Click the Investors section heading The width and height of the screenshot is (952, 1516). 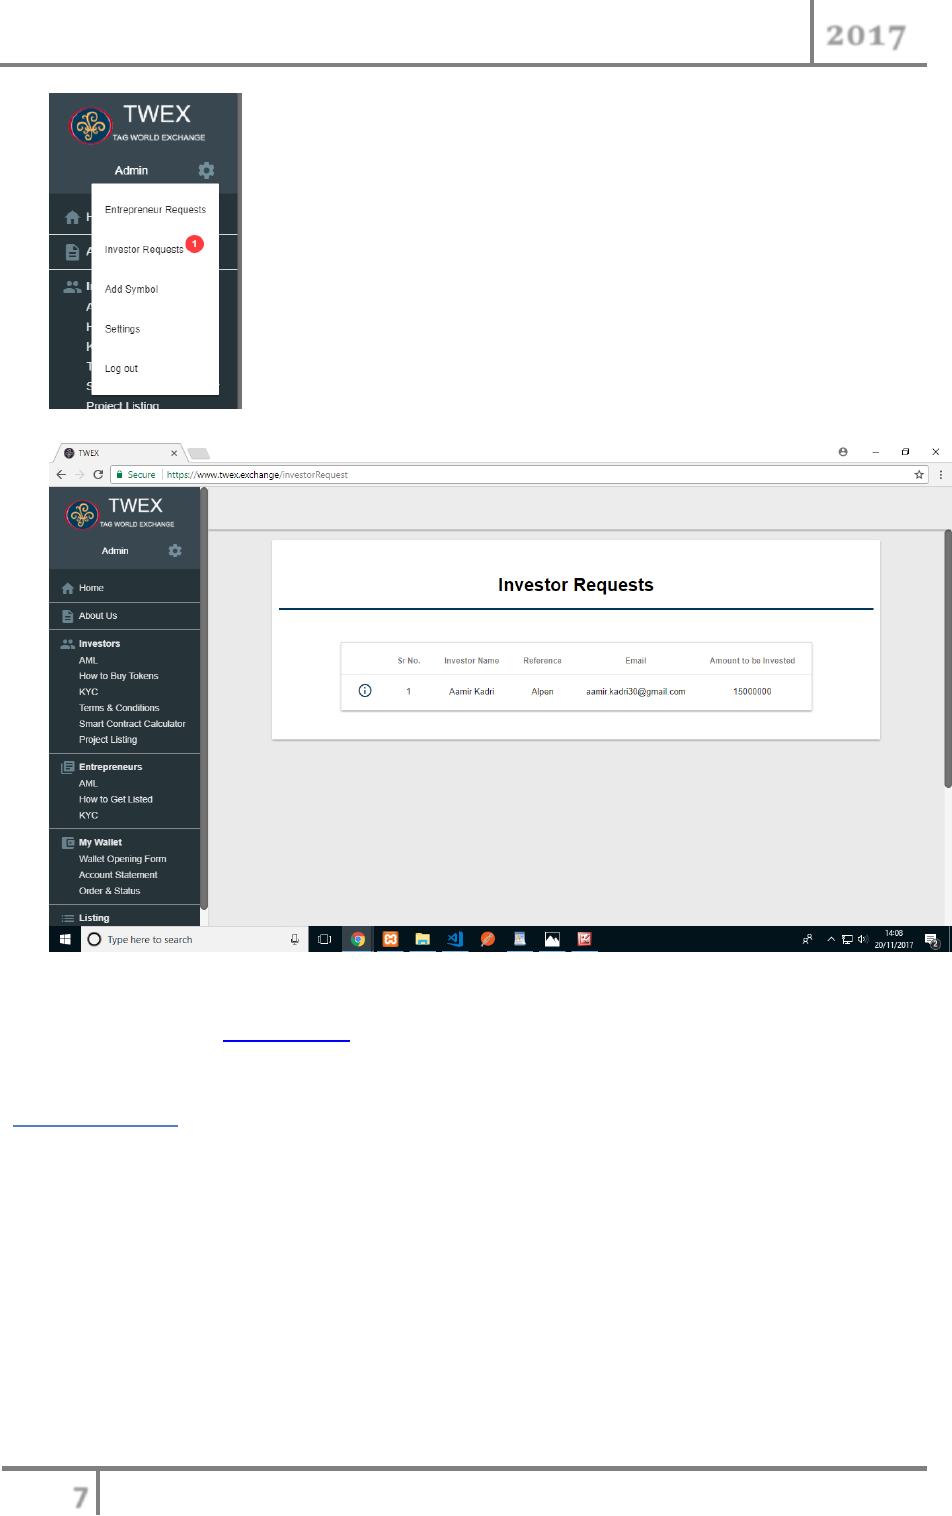pyautogui.click(x=99, y=644)
